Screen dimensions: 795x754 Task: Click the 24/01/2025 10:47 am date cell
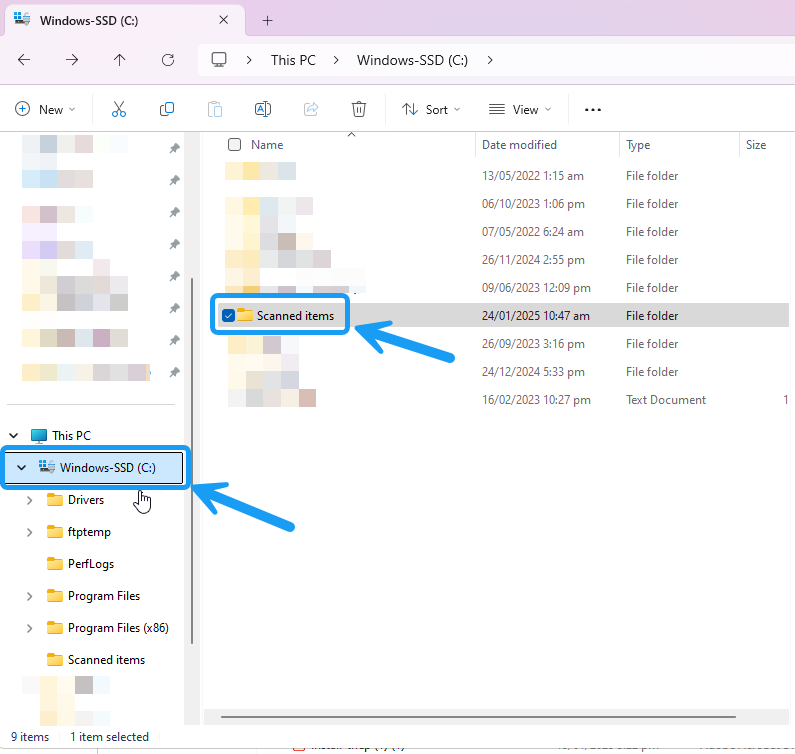pyautogui.click(x=535, y=315)
